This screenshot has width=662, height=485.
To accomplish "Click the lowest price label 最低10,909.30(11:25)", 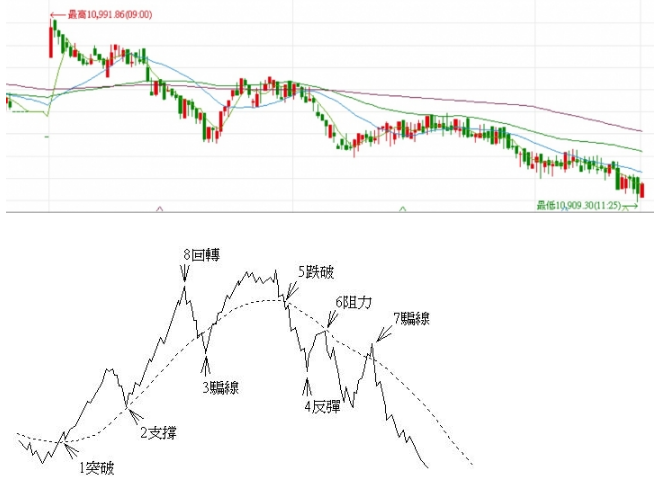I will (579, 206).
